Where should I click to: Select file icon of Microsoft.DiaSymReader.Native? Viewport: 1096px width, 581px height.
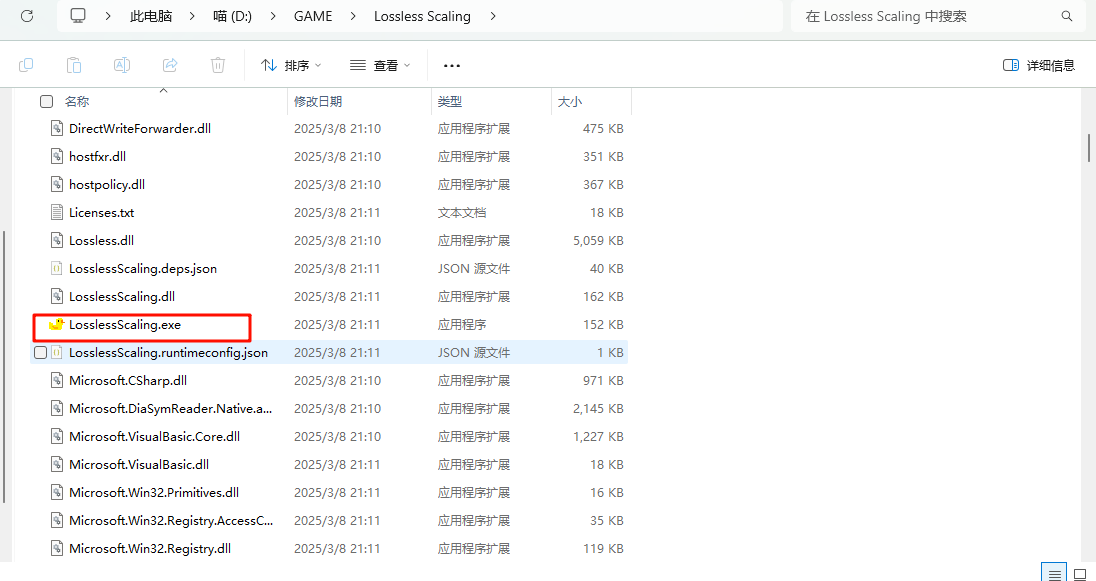tap(57, 408)
